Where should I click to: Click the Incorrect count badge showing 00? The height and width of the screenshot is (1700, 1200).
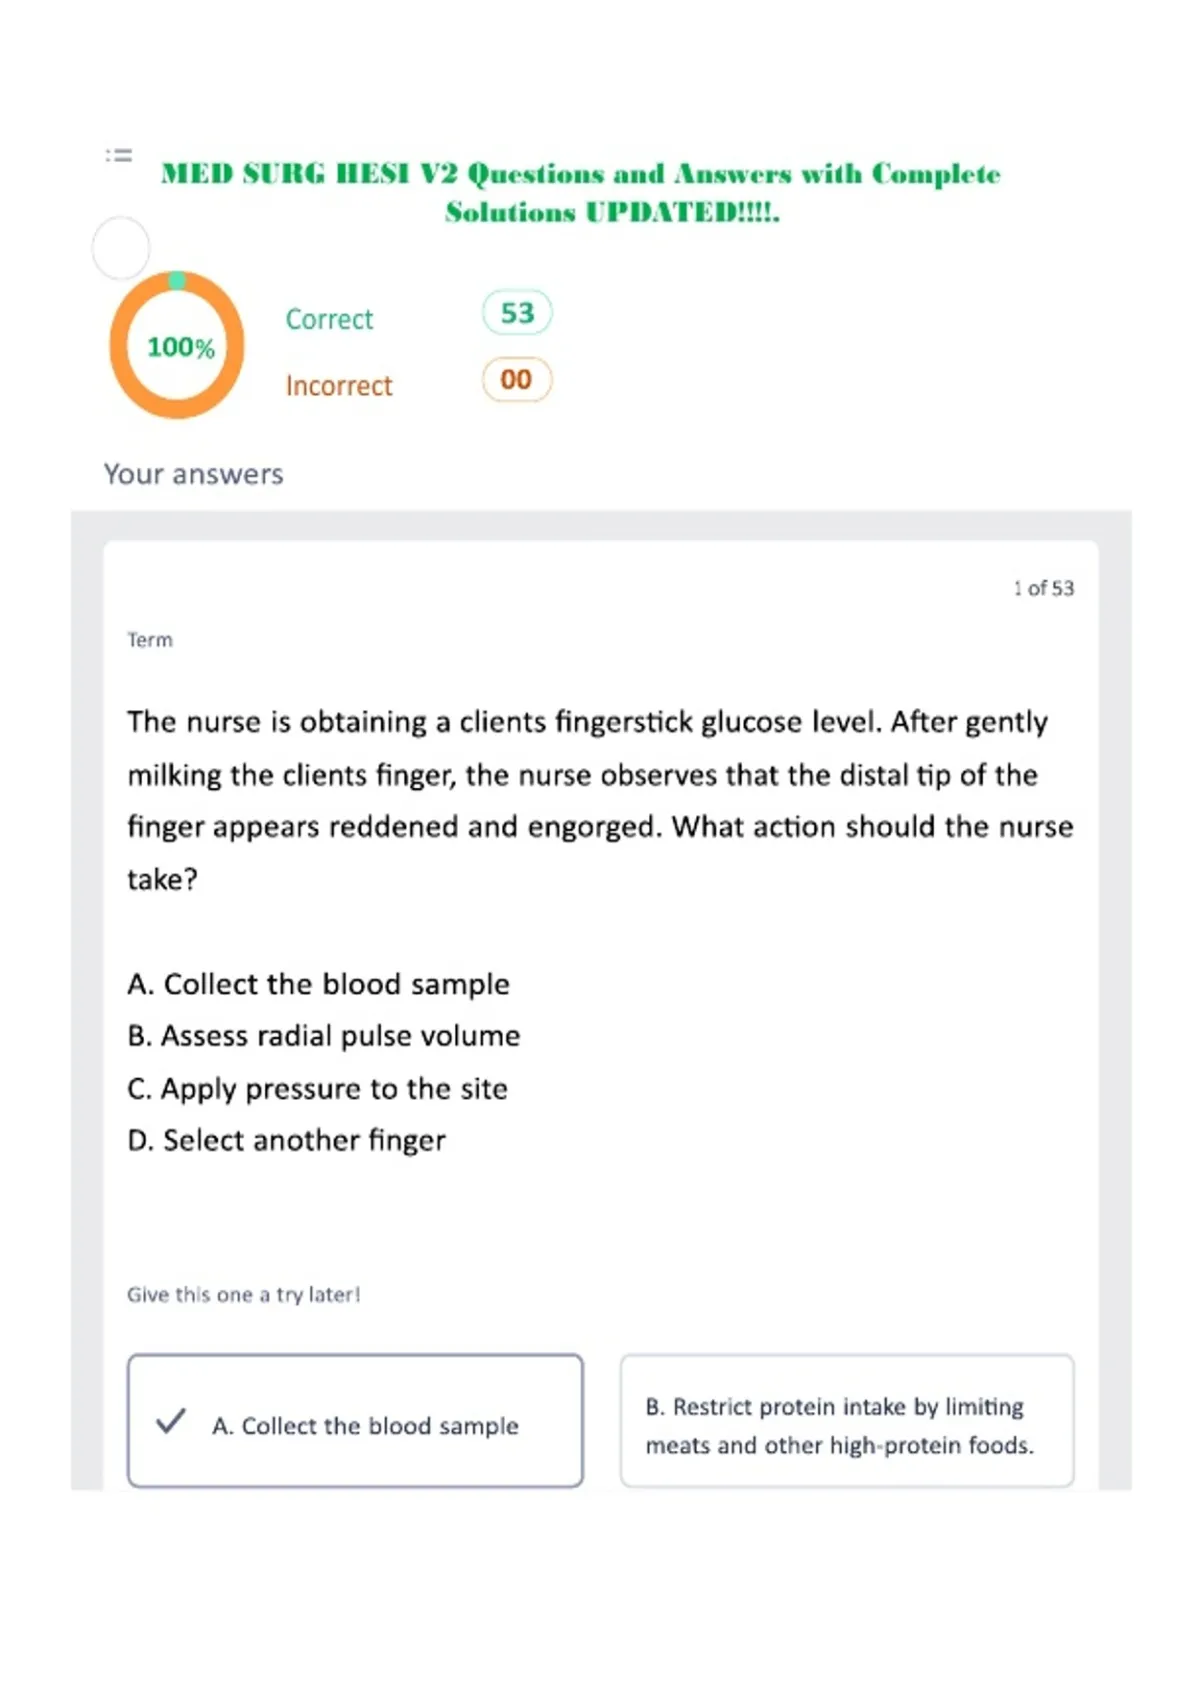click(517, 380)
